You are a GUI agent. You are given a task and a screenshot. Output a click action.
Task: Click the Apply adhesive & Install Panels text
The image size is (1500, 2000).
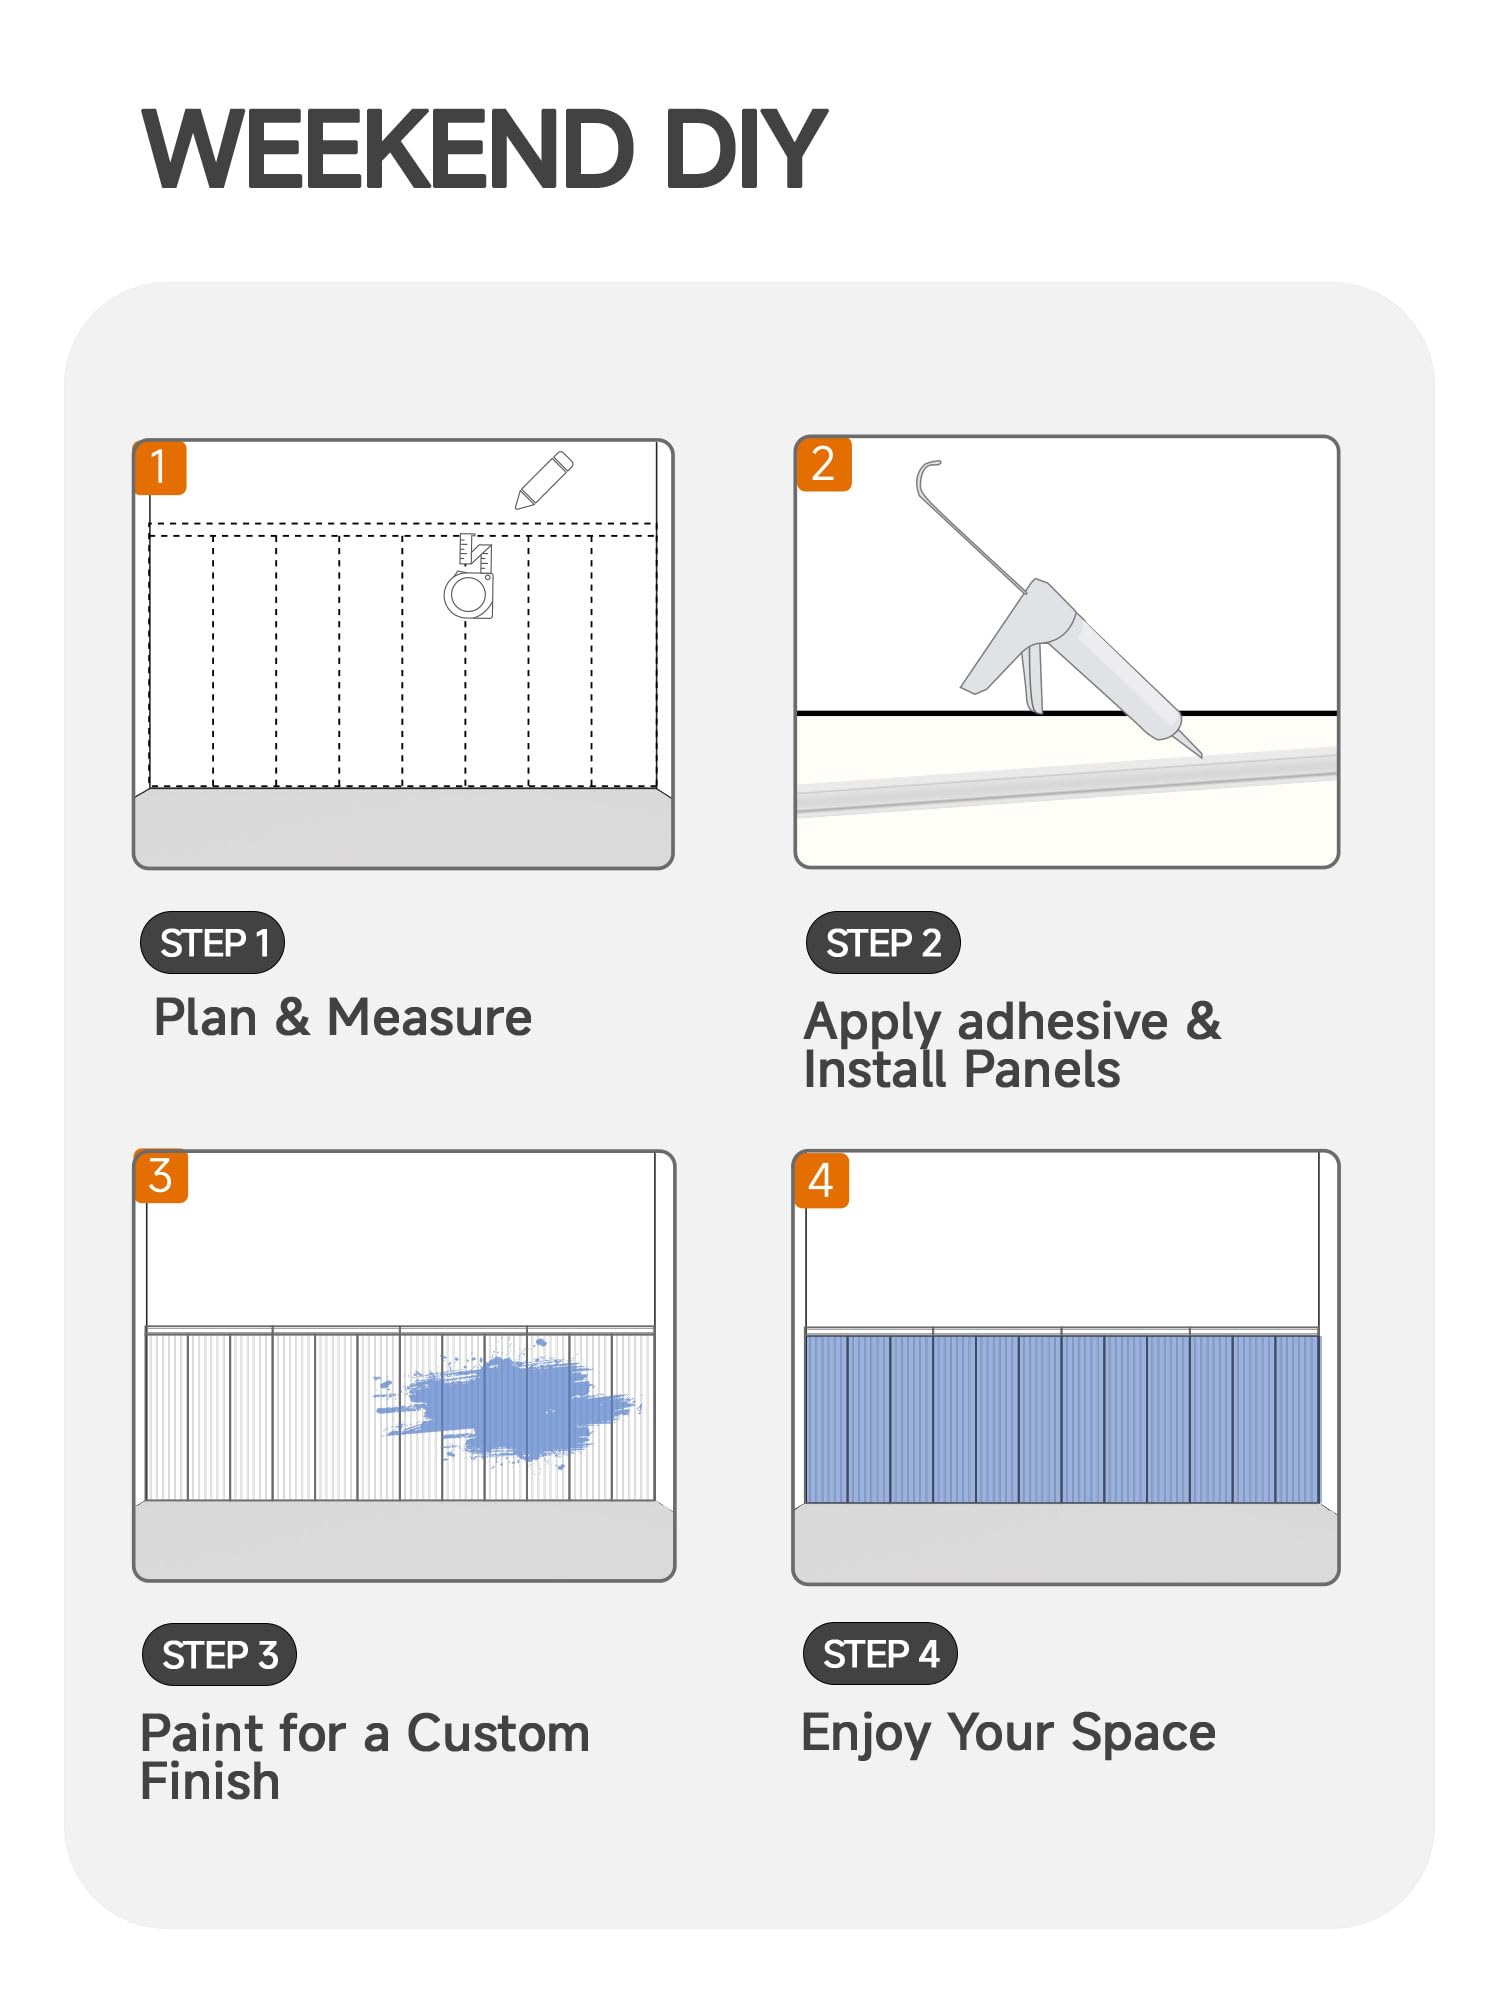click(x=1012, y=1046)
